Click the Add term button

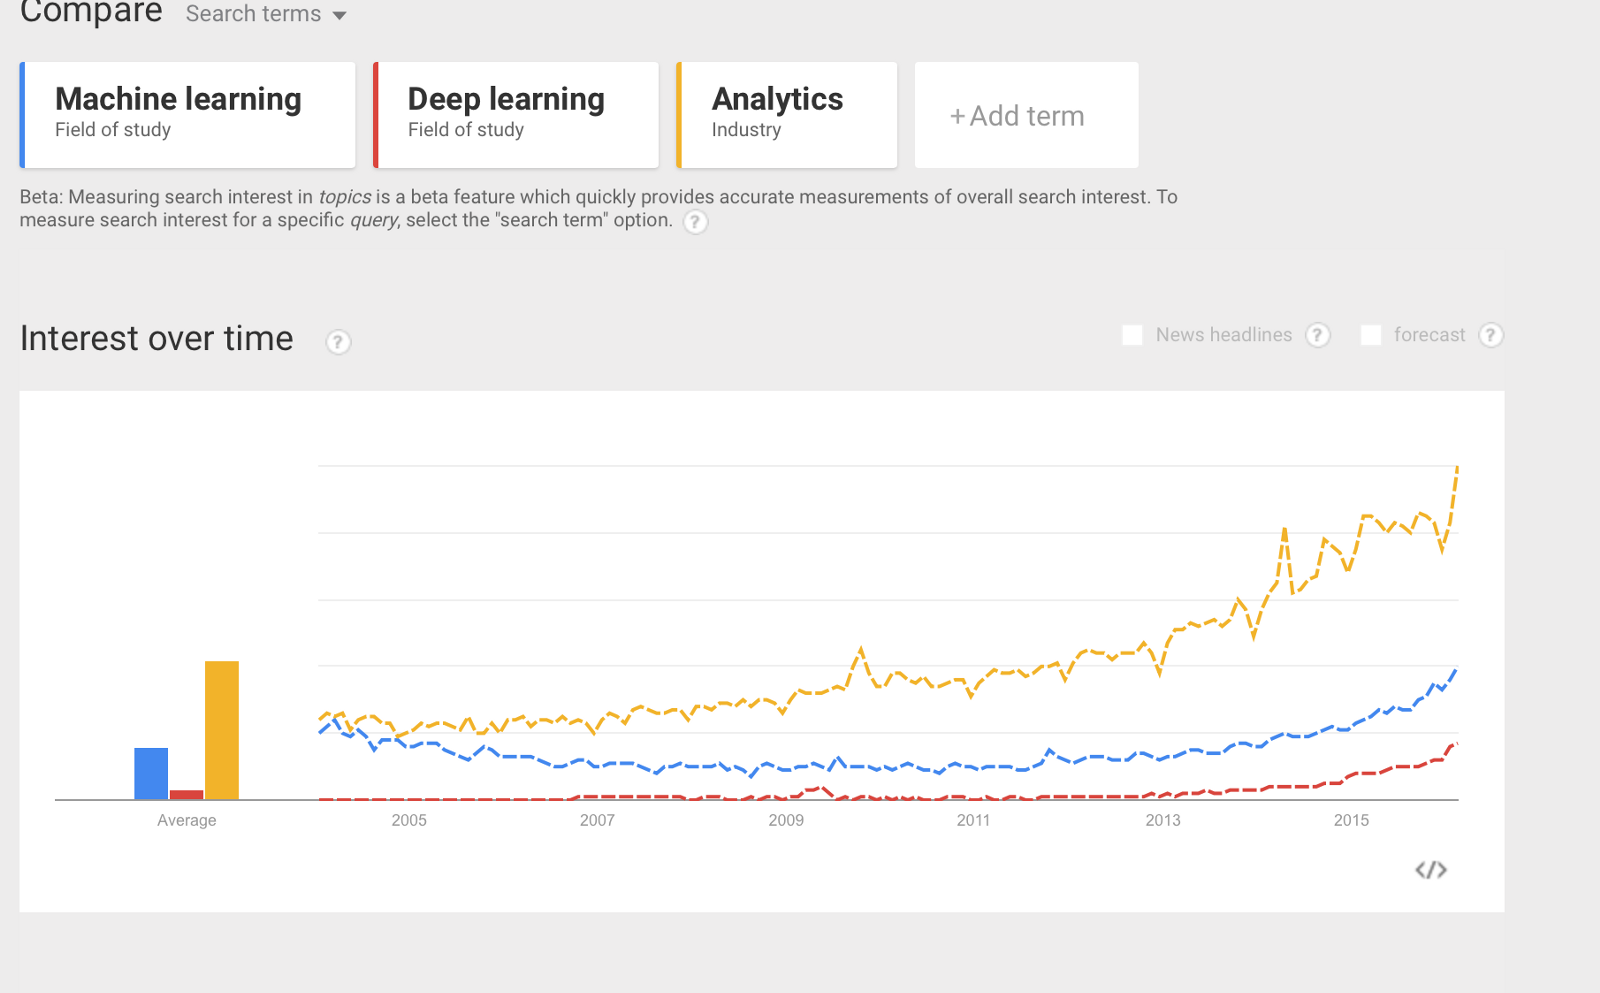pyautogui.click(x=1026, y=115)
